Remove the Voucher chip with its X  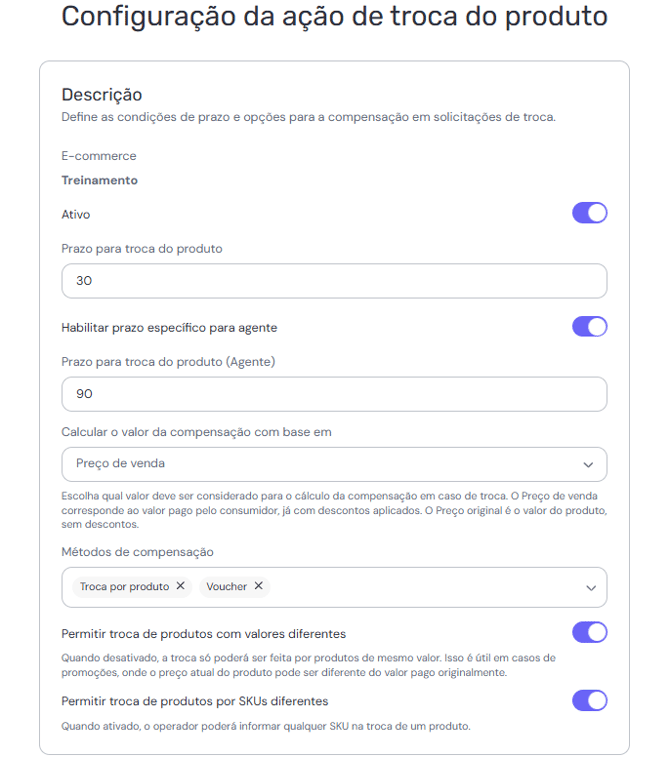click(x=258, y=586)
